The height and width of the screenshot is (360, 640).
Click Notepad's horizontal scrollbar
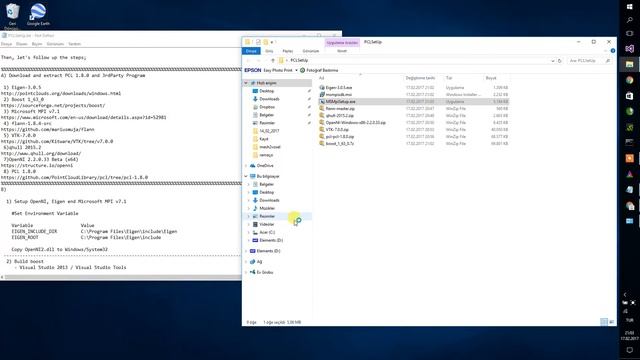[122, 277]
